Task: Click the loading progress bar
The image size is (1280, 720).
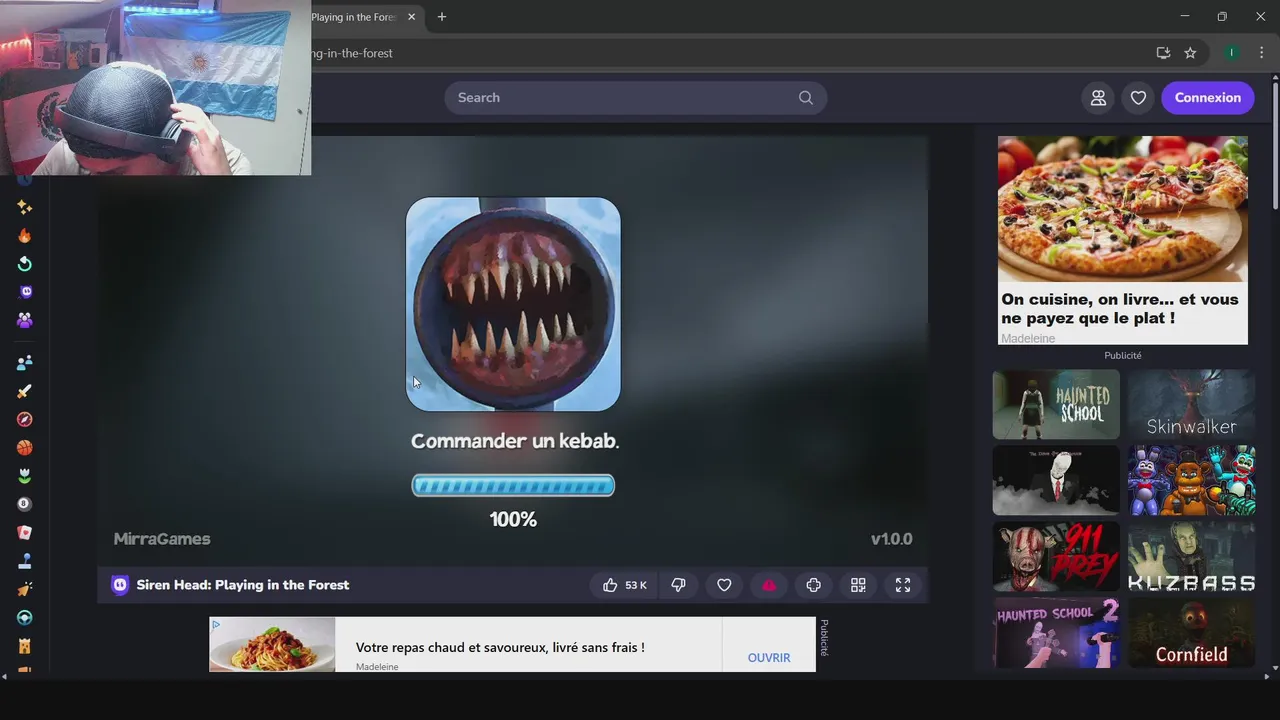Action: tap(513, 485)
